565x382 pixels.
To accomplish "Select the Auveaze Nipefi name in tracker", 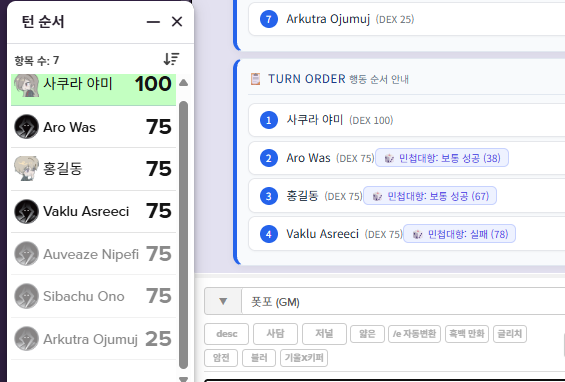I will point(91,254).
